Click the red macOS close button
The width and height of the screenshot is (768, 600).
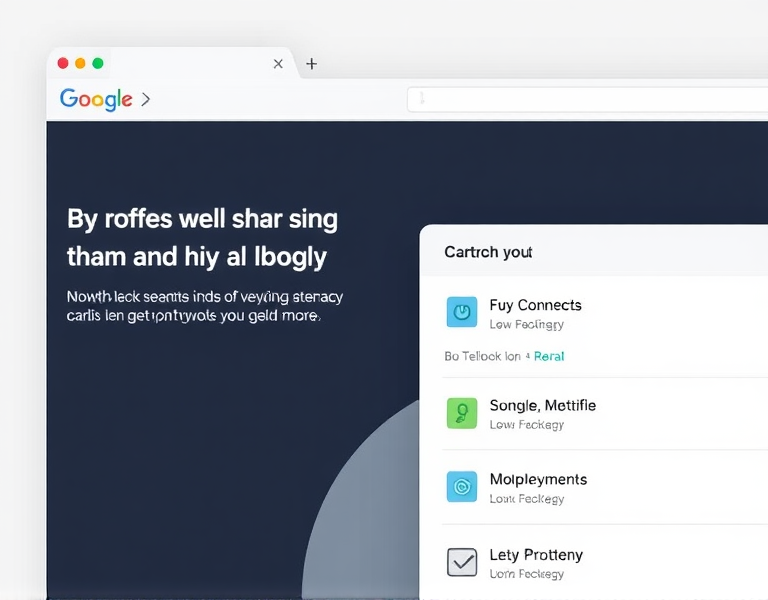63,63
